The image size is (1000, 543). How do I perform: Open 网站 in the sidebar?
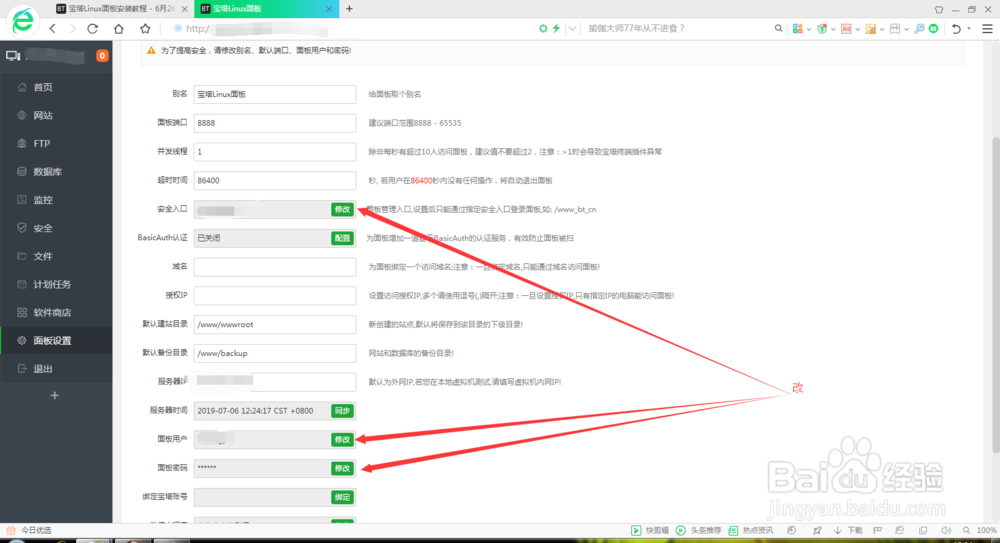(x=56, y=115)
